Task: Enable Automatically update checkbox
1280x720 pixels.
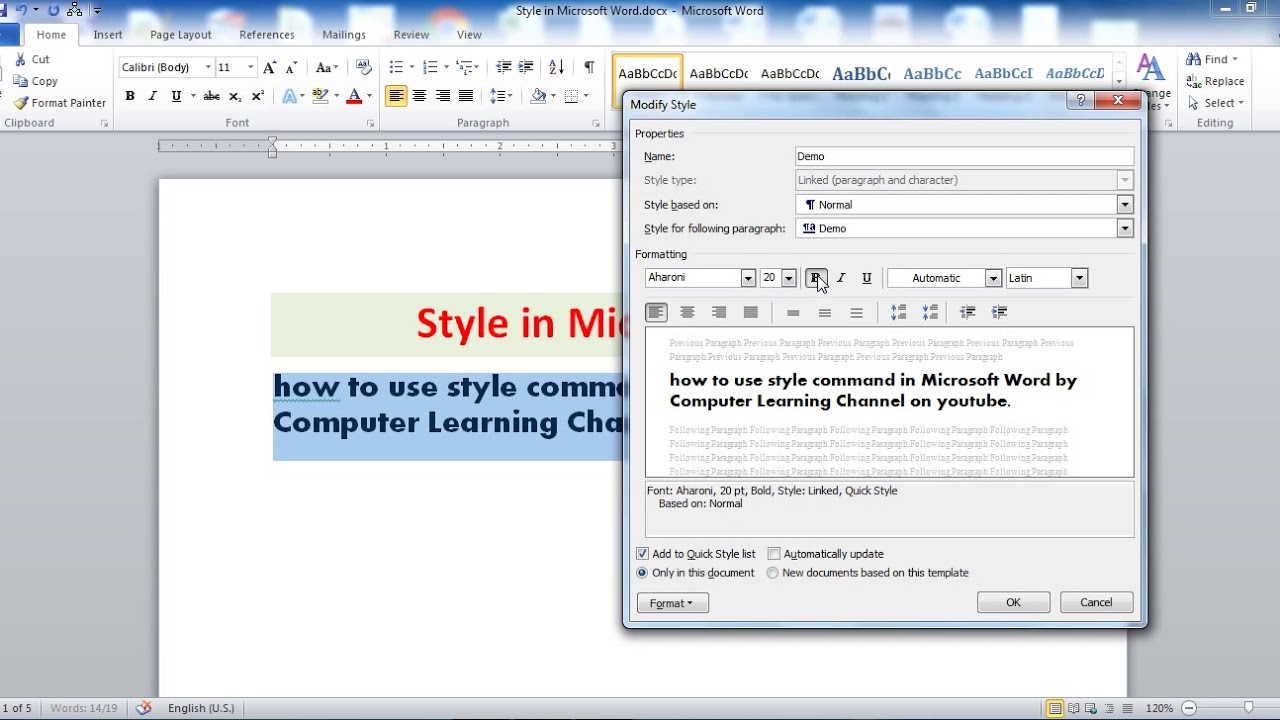Action: tap(774, 554)
